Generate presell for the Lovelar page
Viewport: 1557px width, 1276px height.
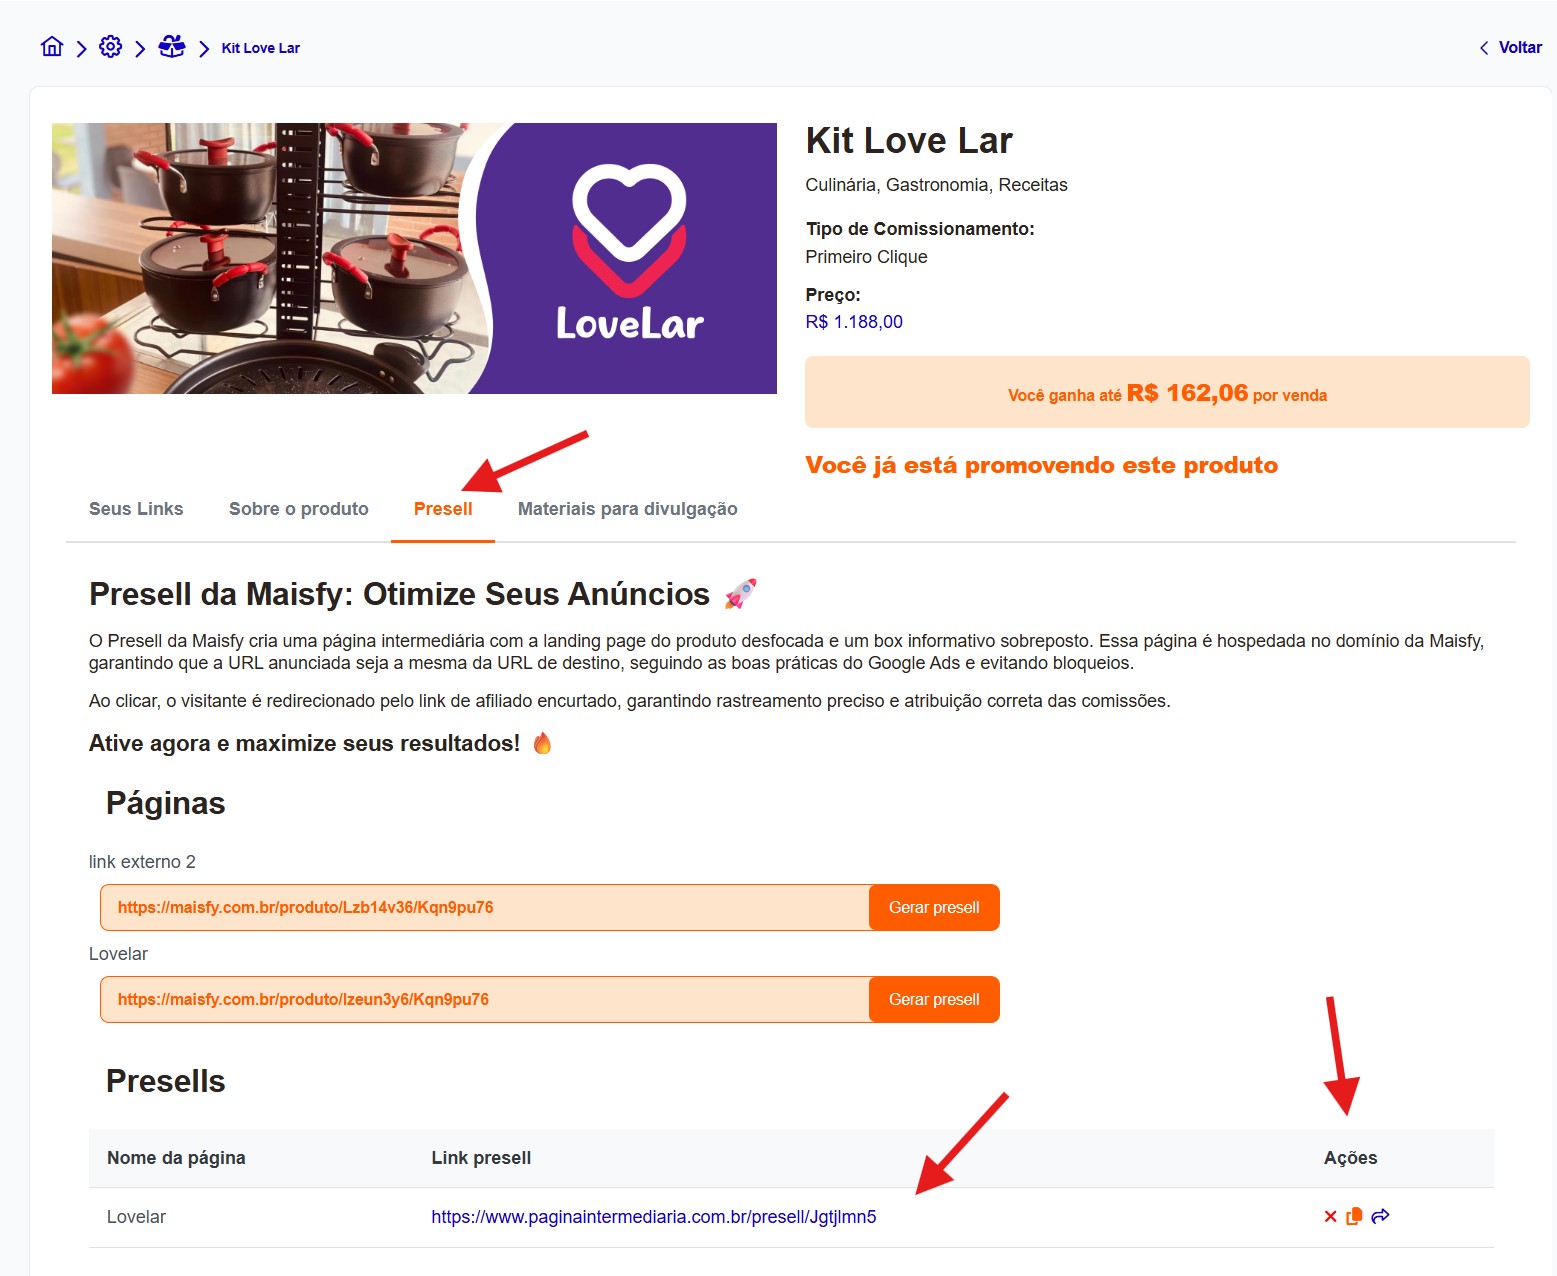click(934, 999)
